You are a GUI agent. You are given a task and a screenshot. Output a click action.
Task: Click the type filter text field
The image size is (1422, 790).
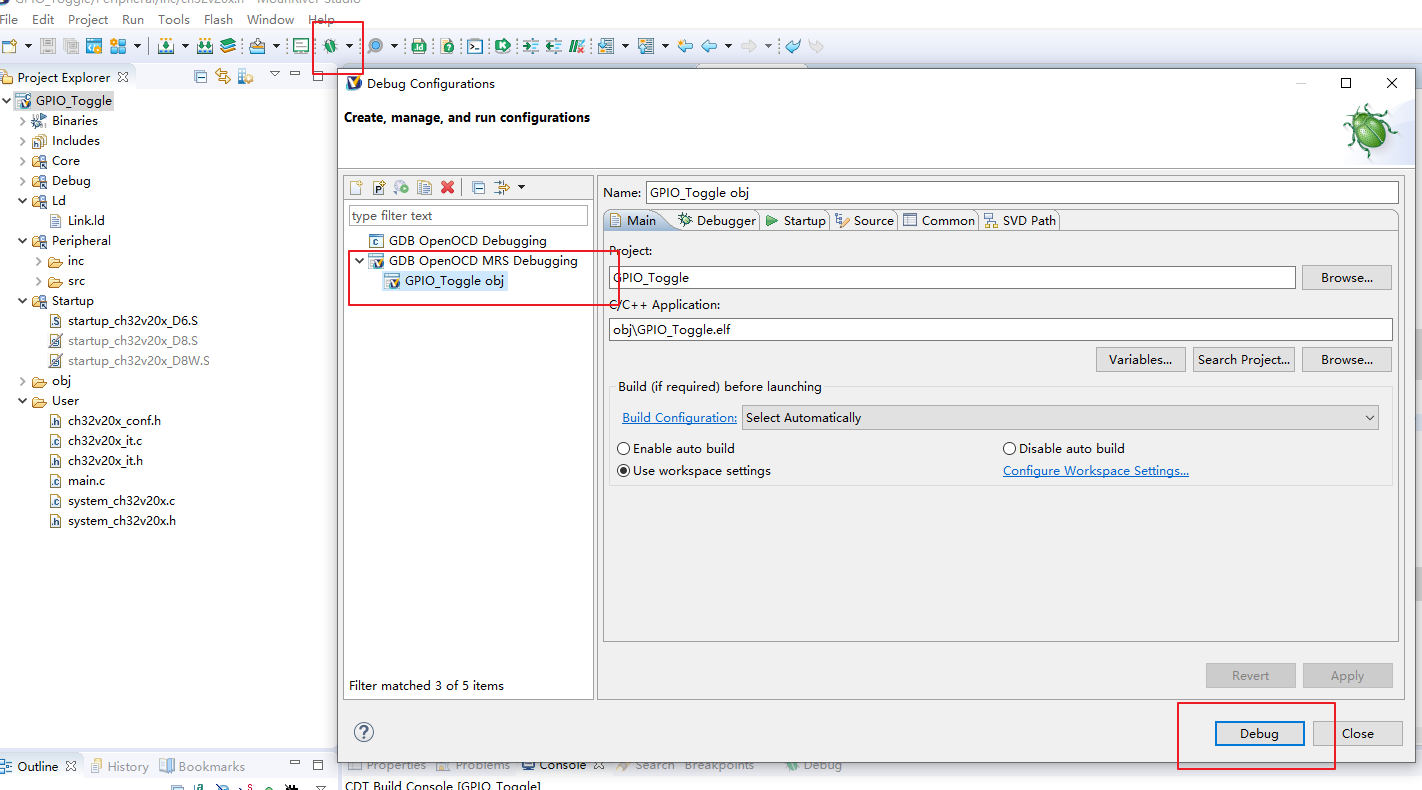pyautogui.click(x=468, y=215)
